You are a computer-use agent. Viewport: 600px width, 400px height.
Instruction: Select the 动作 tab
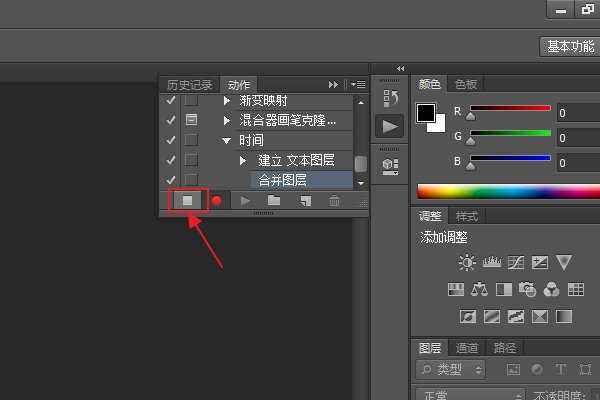239,85
